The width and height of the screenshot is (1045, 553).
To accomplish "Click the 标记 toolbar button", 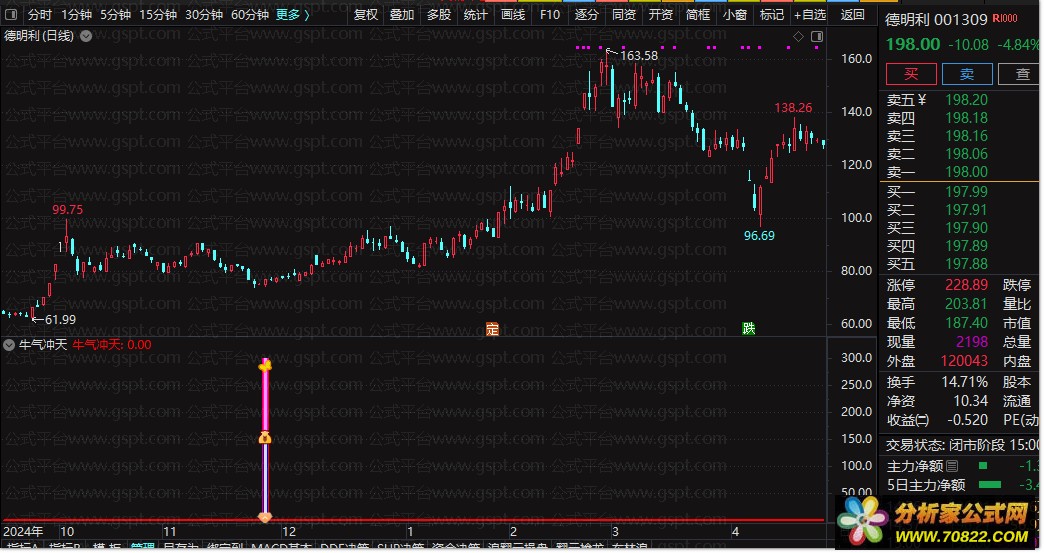I will [772, 14].
